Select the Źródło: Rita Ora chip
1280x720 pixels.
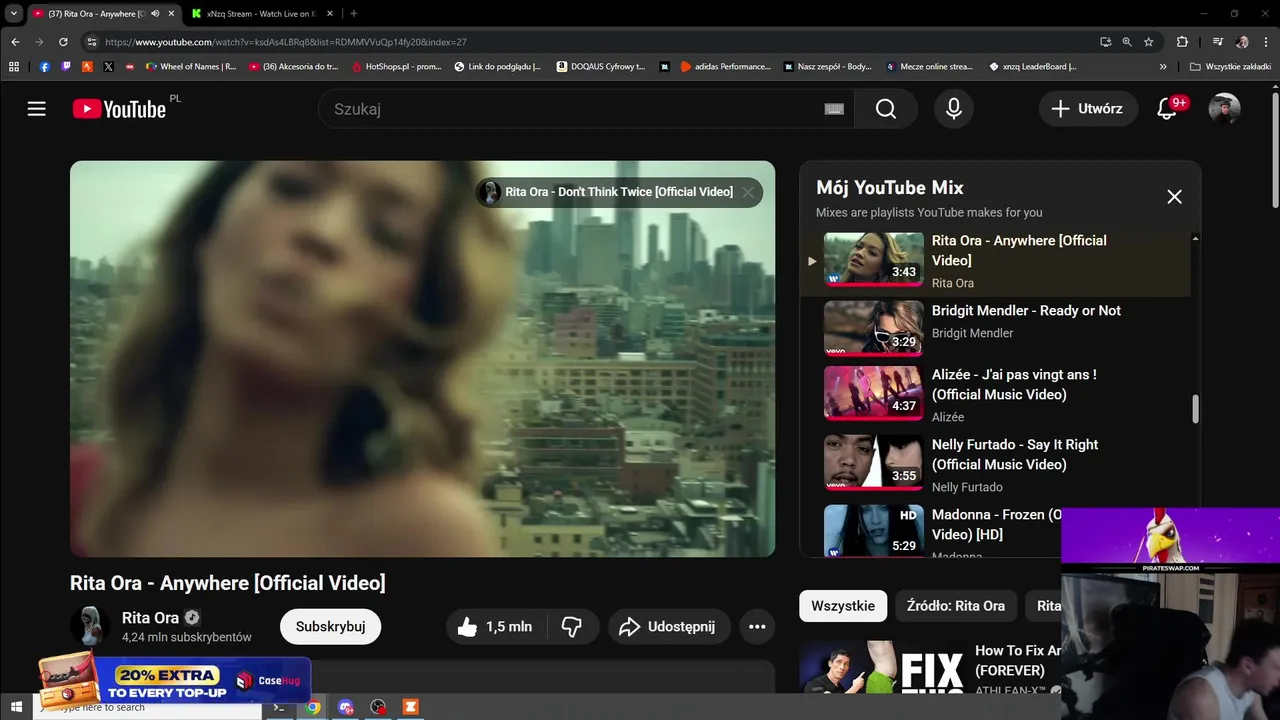coord(956,606)
